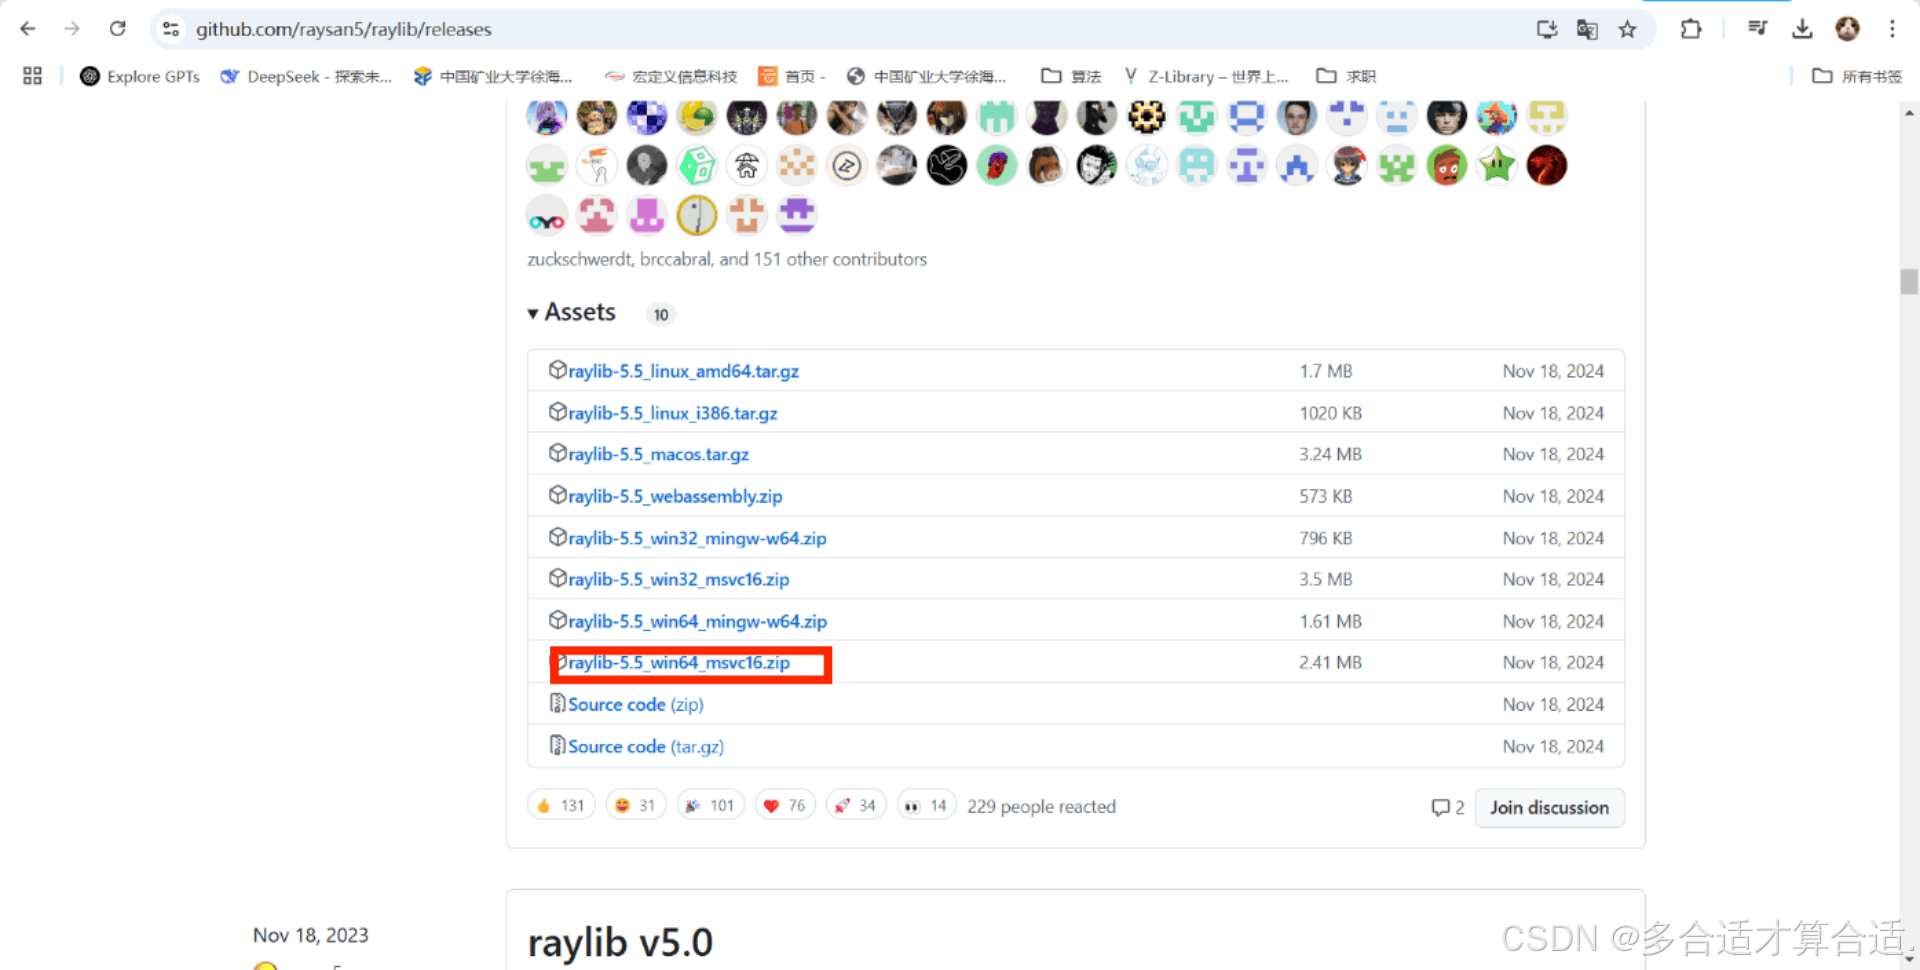Click the package icon beside webassembly.zip
This screenshot has width=1920, height=970.
[557, 495]
